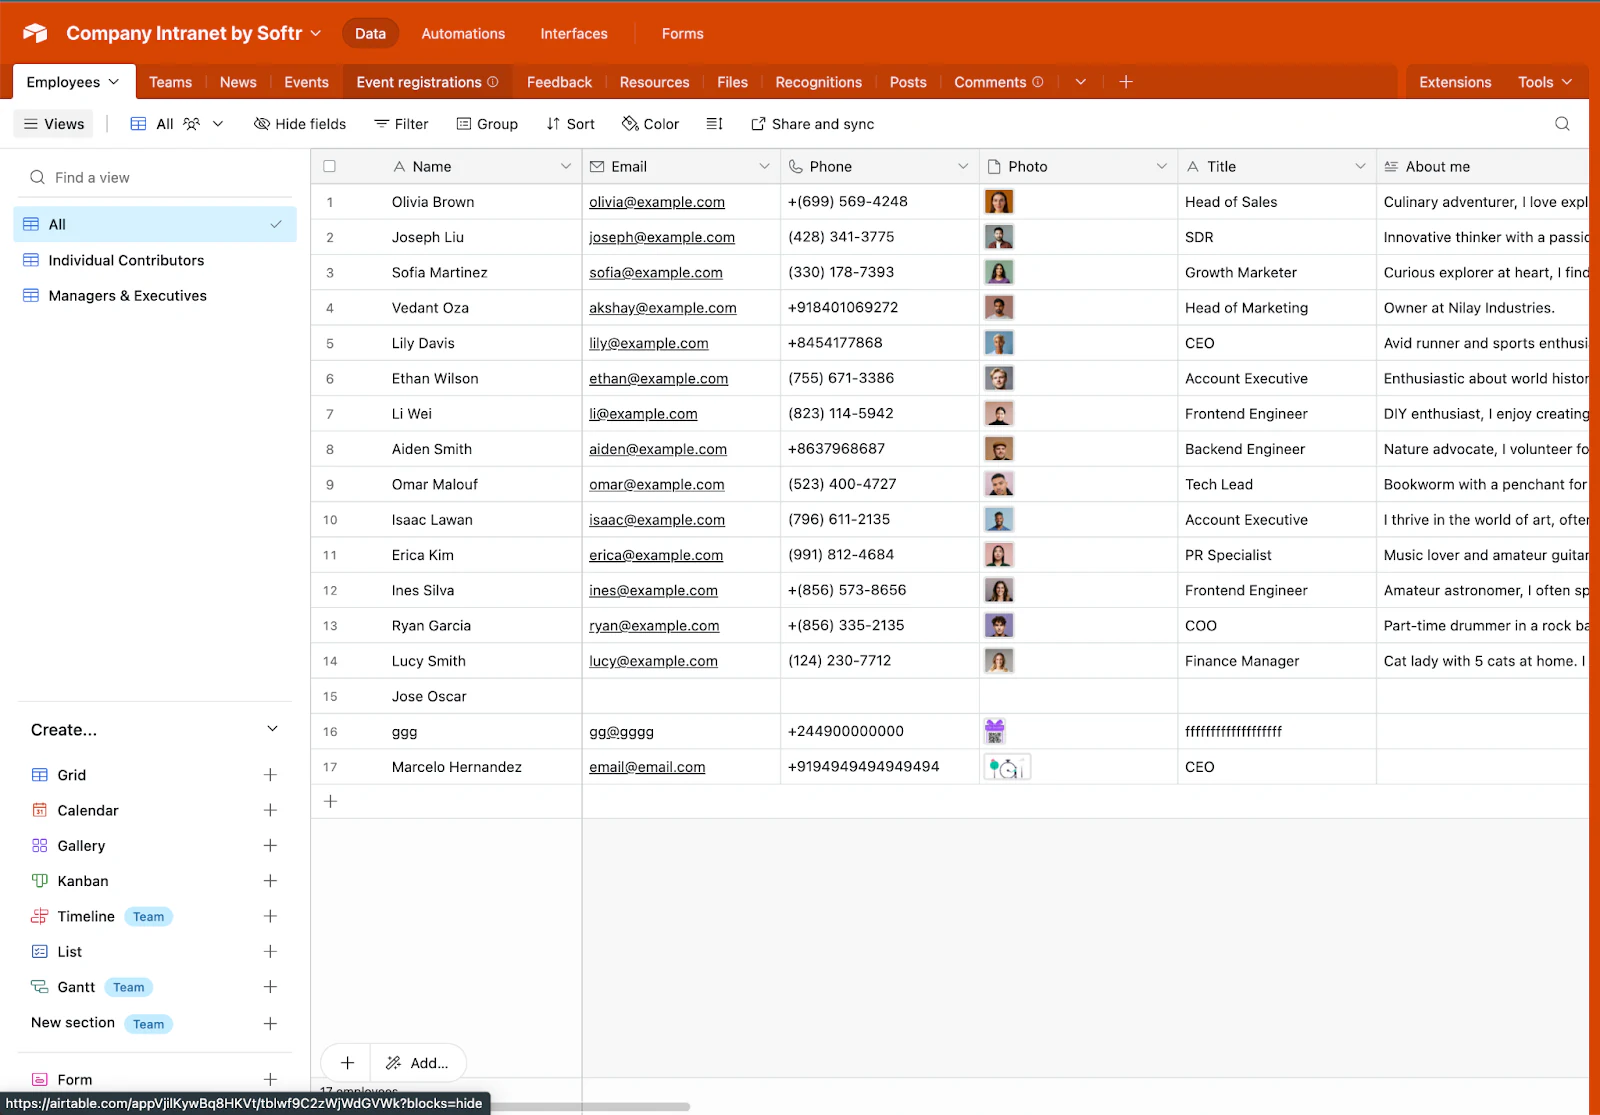Click the horizontal scrollbar

(x=590, y=1107)
